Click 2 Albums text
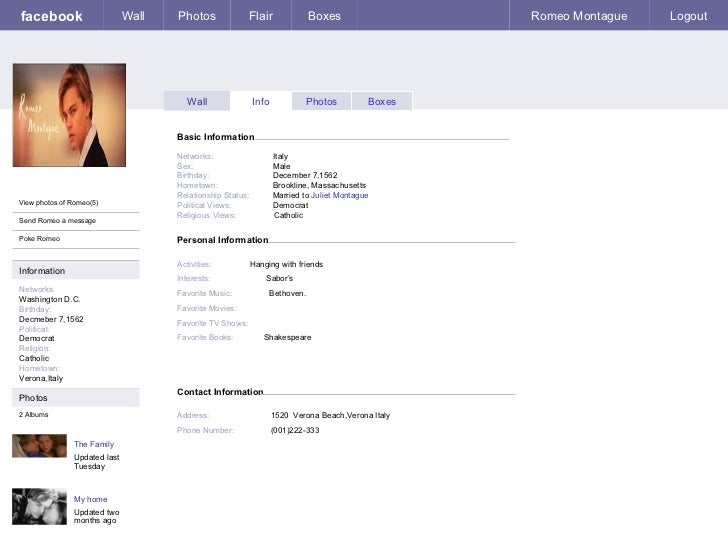 pos(33,414)
